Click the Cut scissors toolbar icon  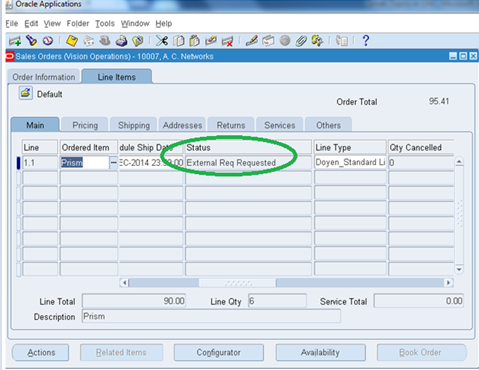[162, 41]
